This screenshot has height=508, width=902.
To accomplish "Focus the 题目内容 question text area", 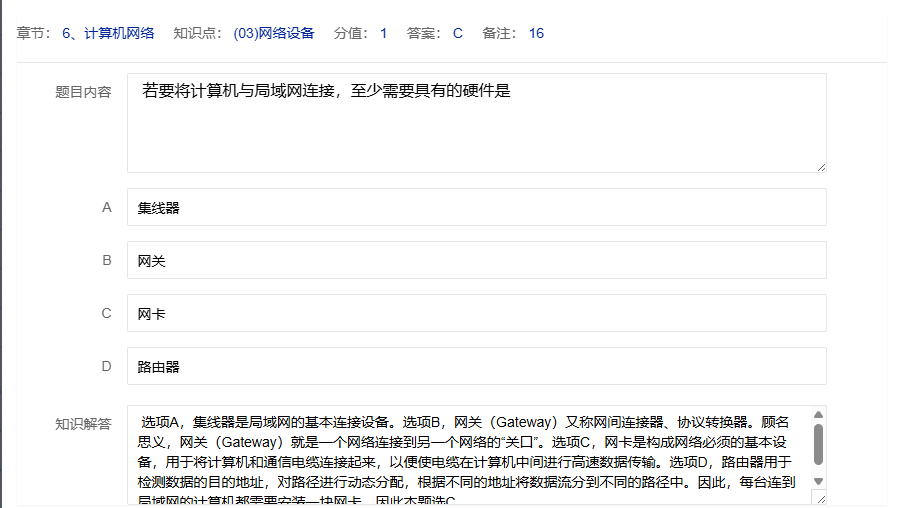I will [x=476, y=122].
